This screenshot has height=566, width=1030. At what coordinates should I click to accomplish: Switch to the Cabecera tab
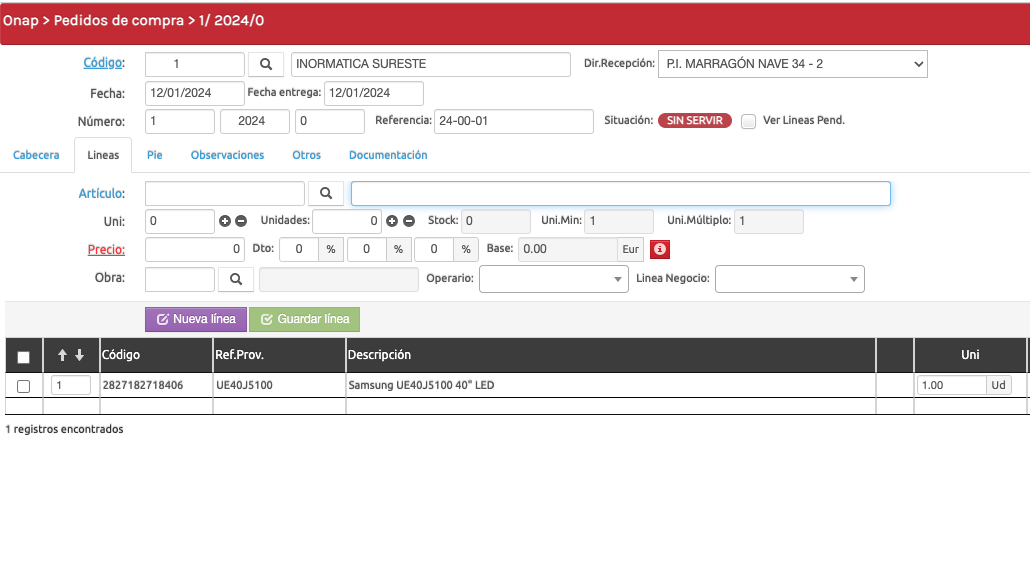36,155
